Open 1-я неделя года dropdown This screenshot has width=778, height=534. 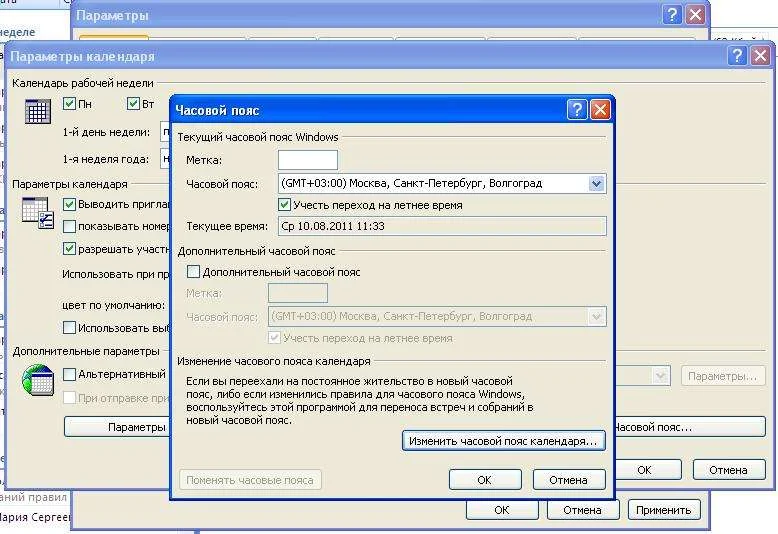pos(165,159)
